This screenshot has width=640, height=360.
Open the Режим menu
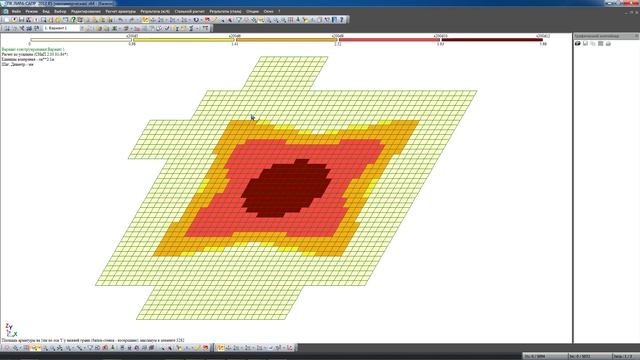point(31,11)
